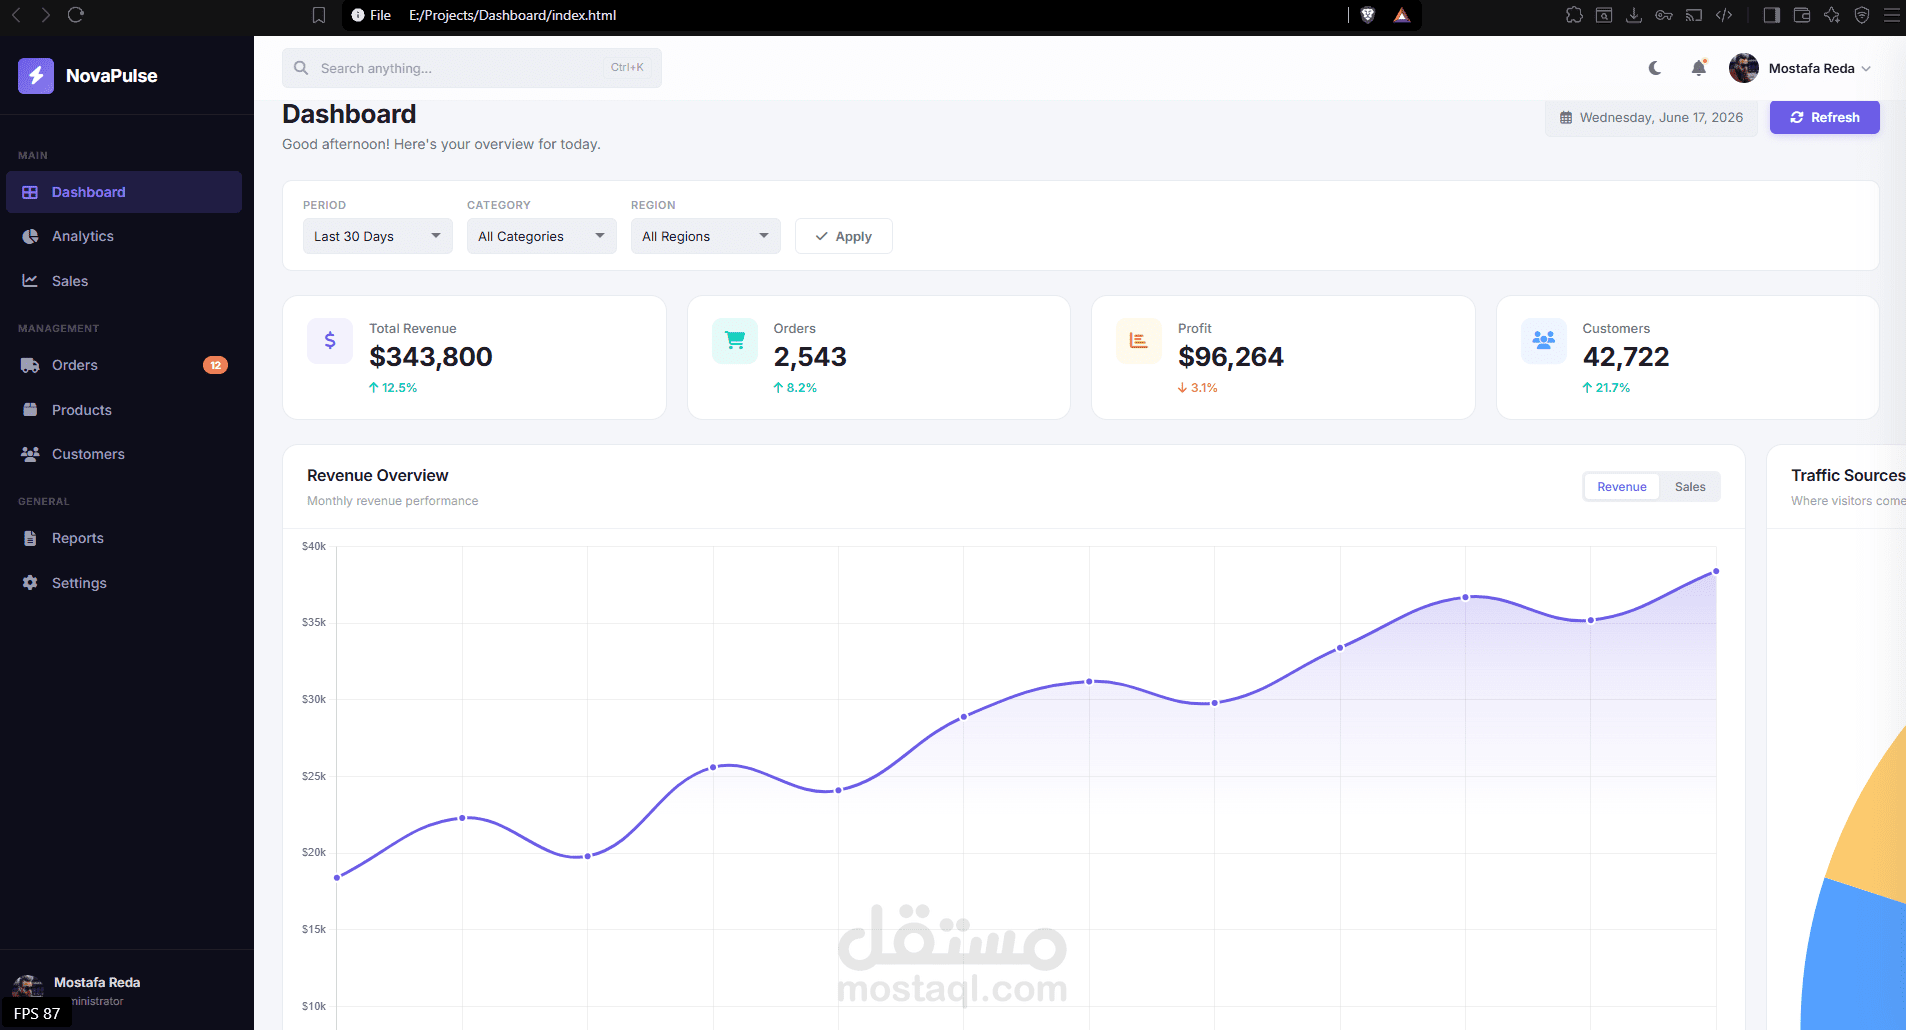Click the Apply filters button
The height and width of the screenshot is (1030, 1906).
tap(843, 236)
